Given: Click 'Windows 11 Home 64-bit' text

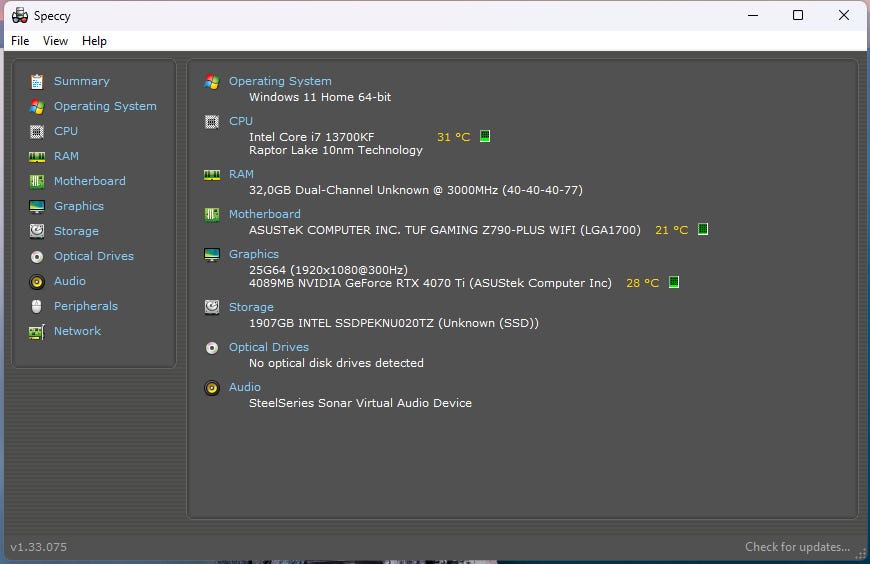Looking at the screenshot, I should [320, 97].
